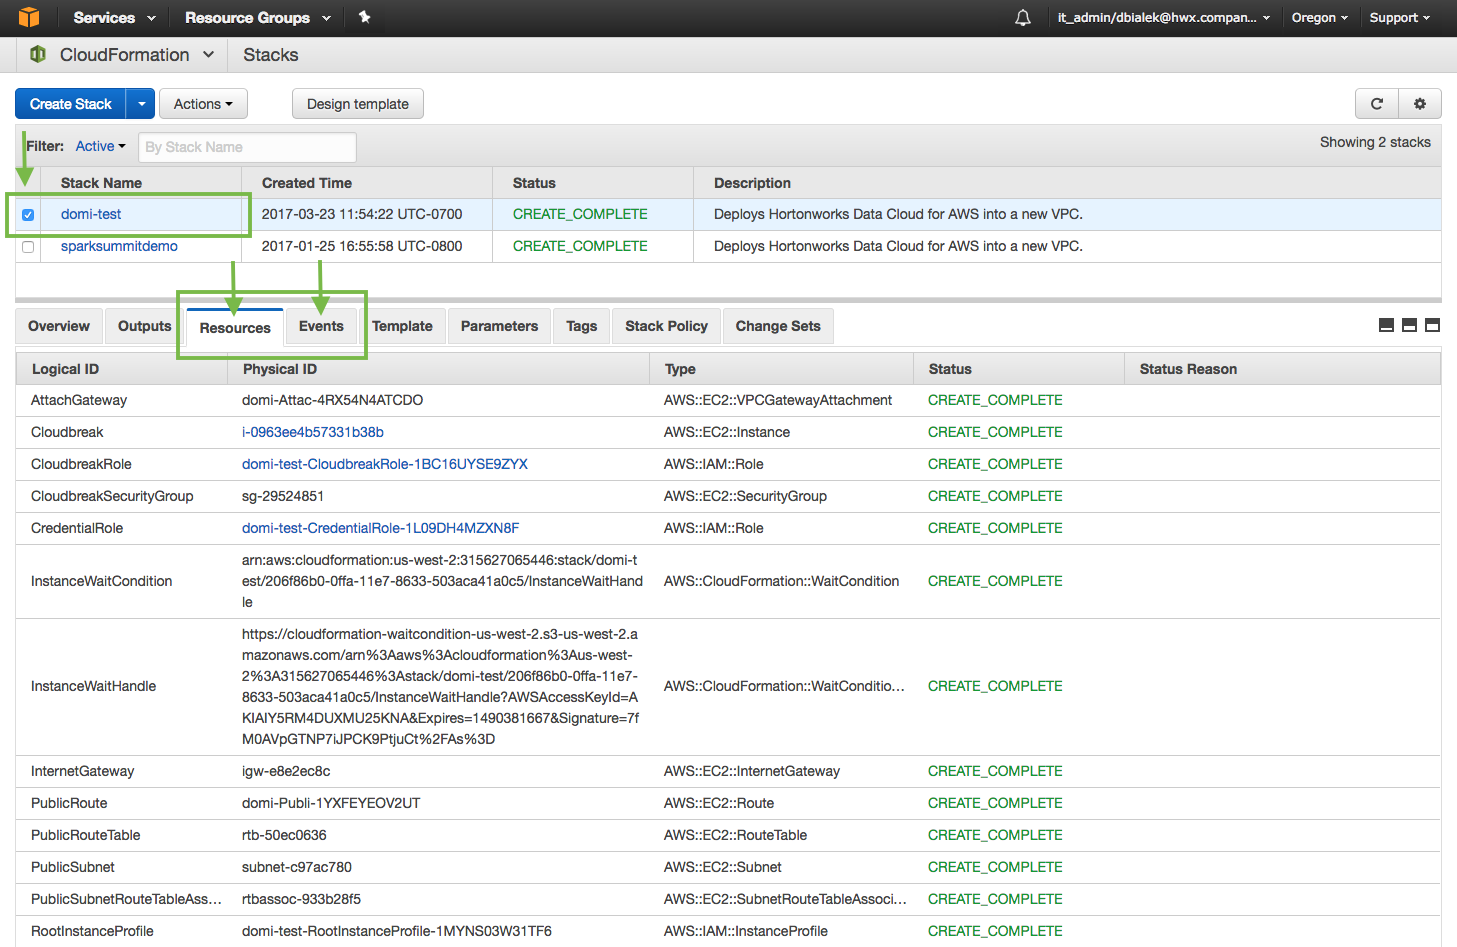Switch to bottom-half split pane view
Image resolution: width=1457 pixels, height=947 pixels.
tap(1408, 325)
